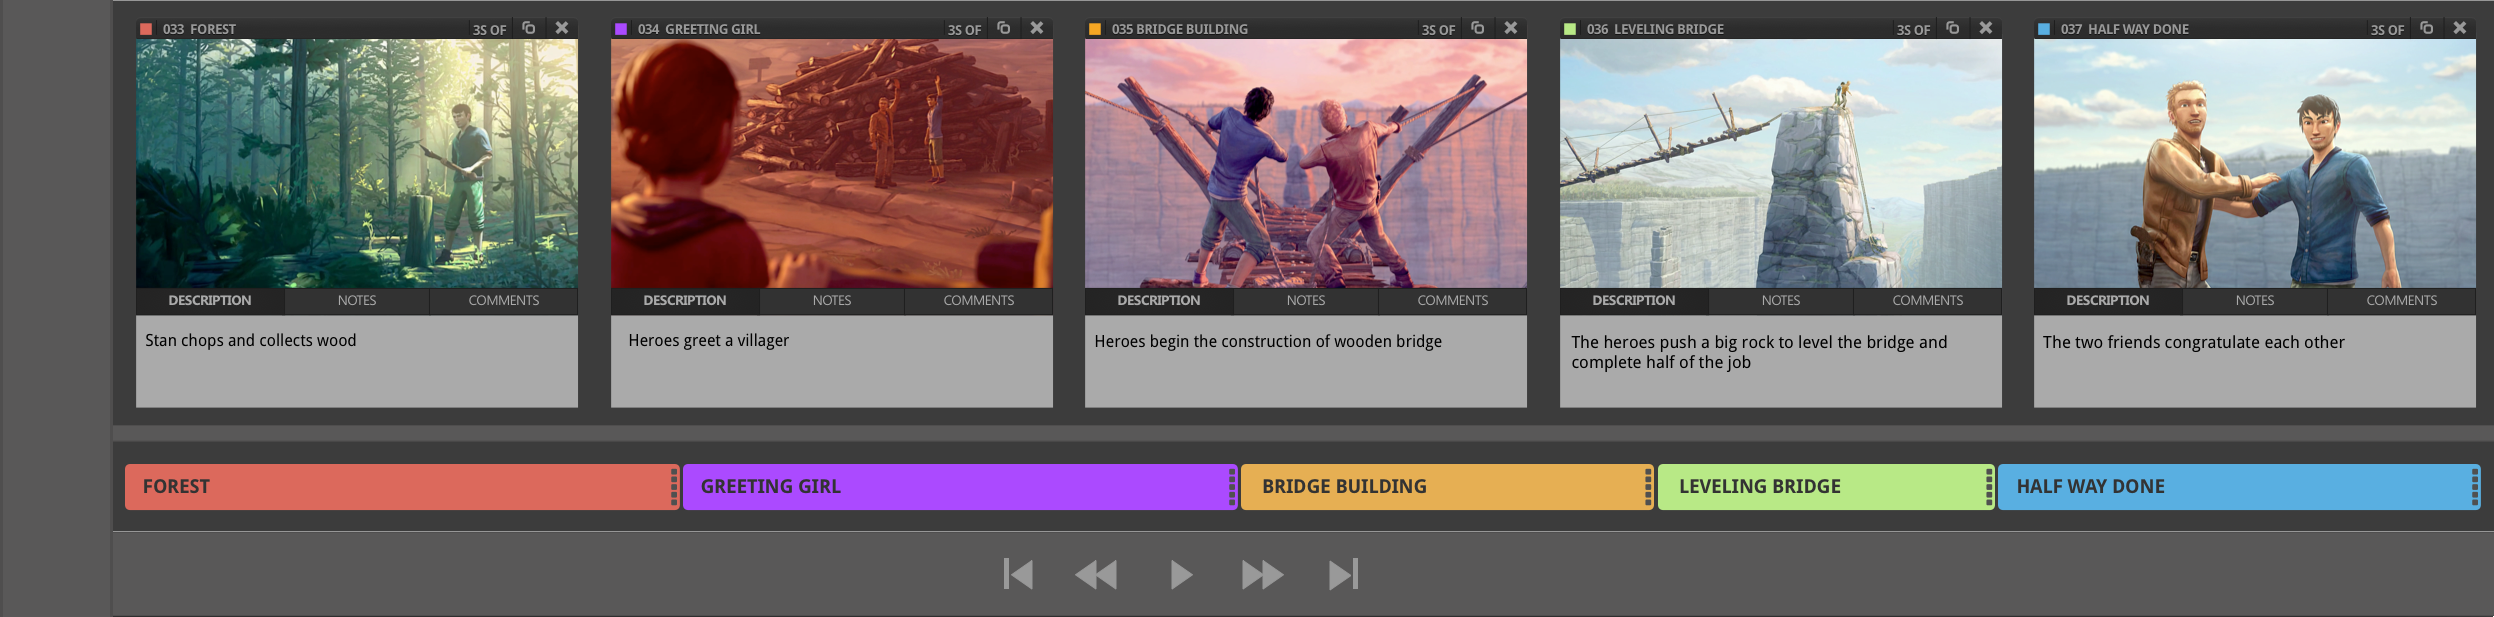Delete the 033 Forest shot card
The width and height of the screenshot is (2494, 617).
point(562,28)
